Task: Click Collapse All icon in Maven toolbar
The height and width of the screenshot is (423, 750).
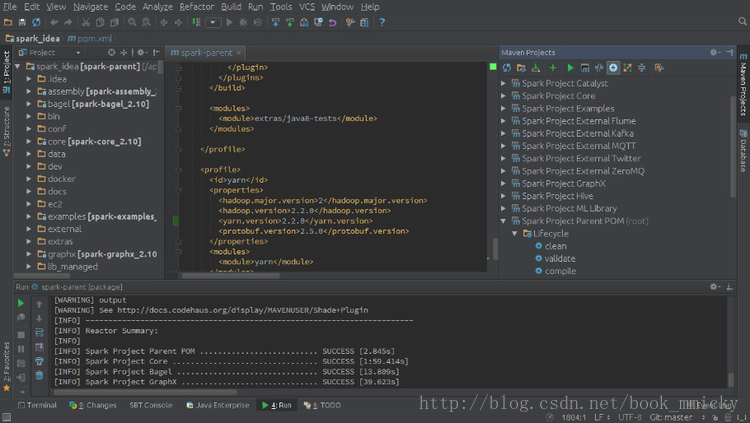Action: coord(642,68)
